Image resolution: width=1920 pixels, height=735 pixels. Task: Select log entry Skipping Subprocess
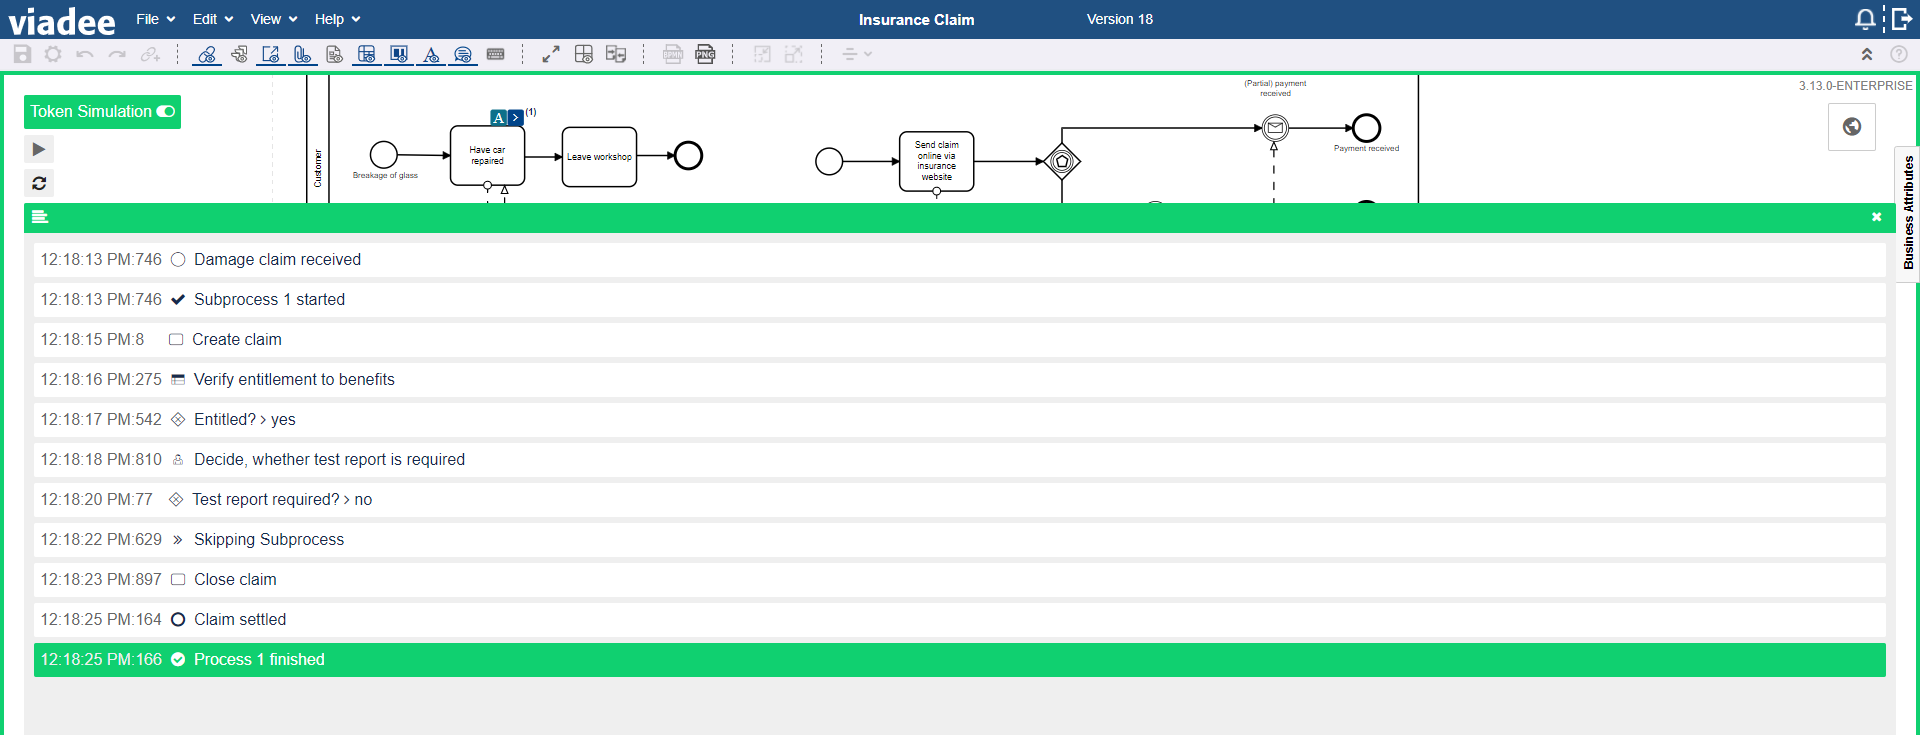coord(960,539)
